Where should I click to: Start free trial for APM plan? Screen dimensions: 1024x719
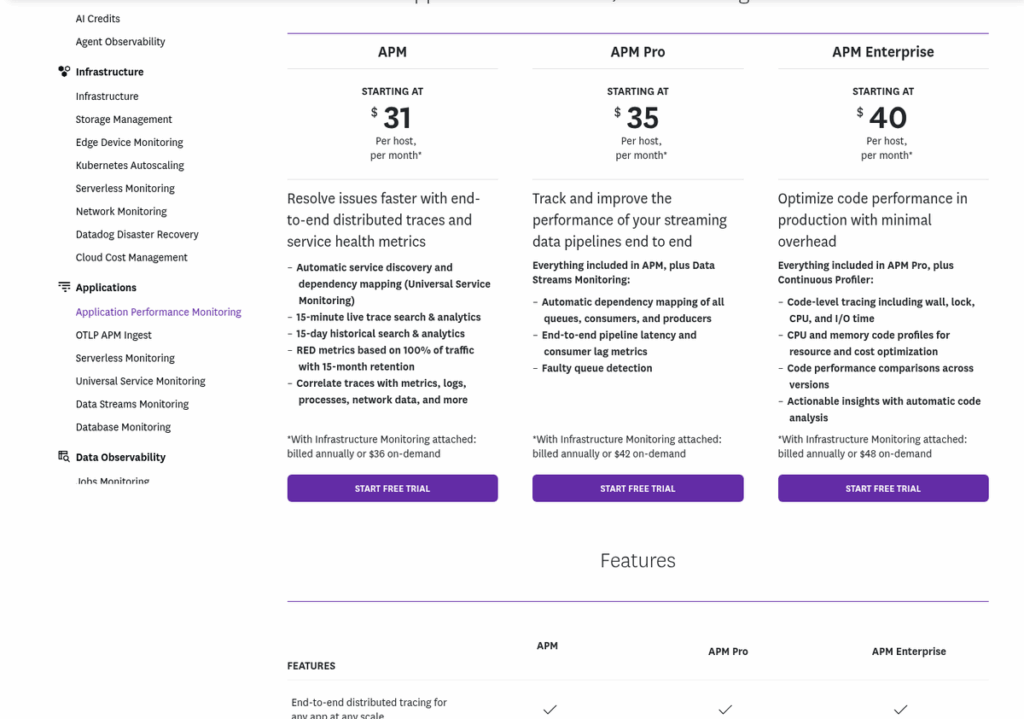(x=392, y=488)
